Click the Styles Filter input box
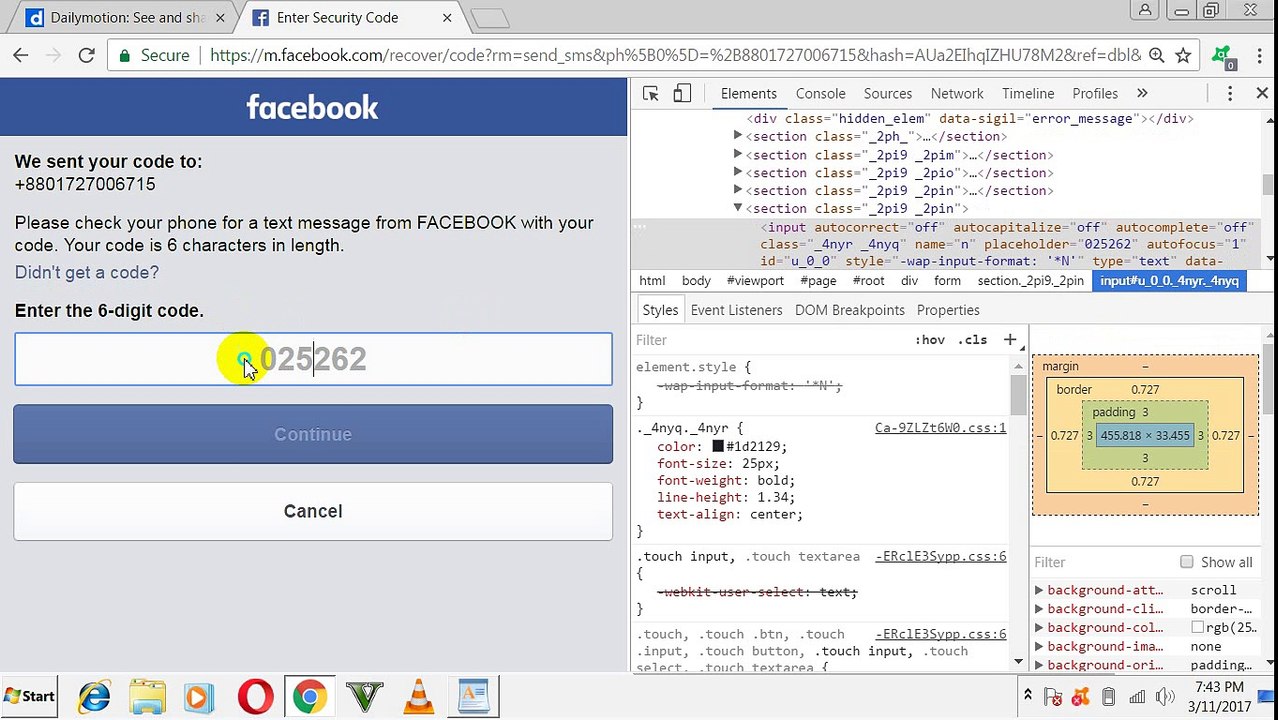This screenshot has width=1278, height=720. (x=770, y=340)
